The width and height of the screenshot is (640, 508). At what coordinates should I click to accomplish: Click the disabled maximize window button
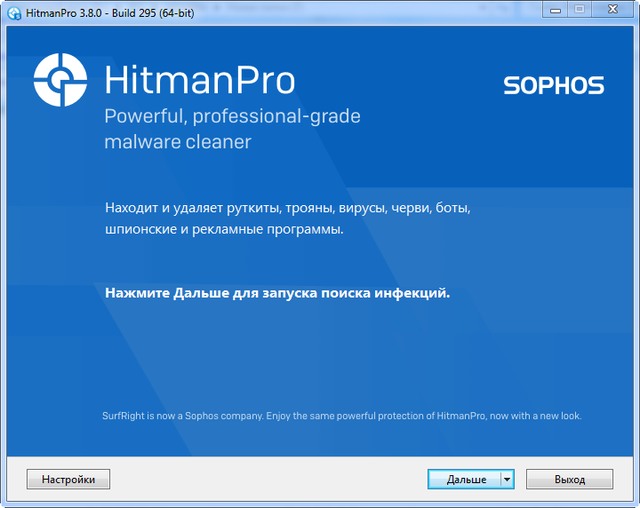tap(580, 10)
